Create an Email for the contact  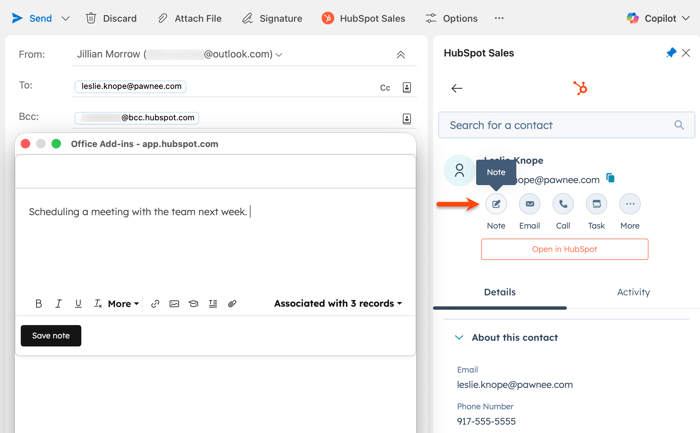point(529,204)
